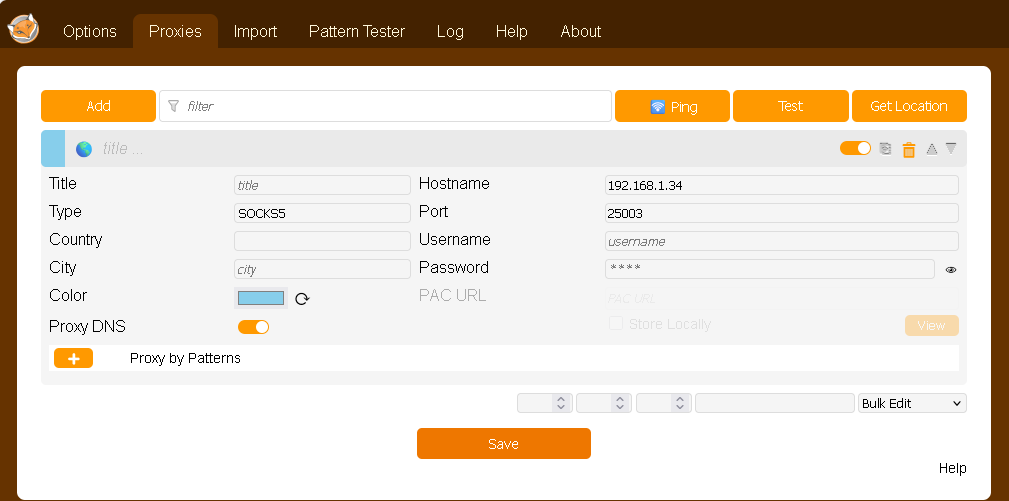Show the password with the eye icon
1009x501 pixels.
coord(951,269)
